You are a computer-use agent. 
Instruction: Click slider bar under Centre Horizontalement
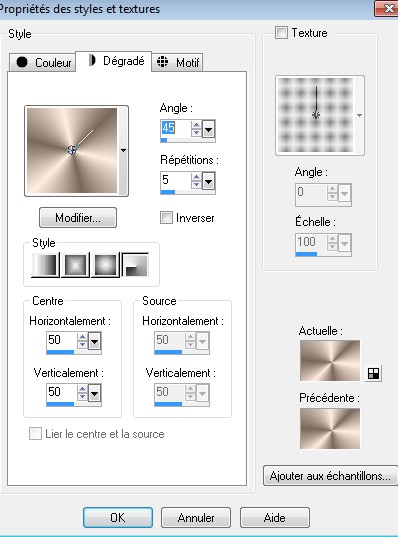[x=74, y=352]
